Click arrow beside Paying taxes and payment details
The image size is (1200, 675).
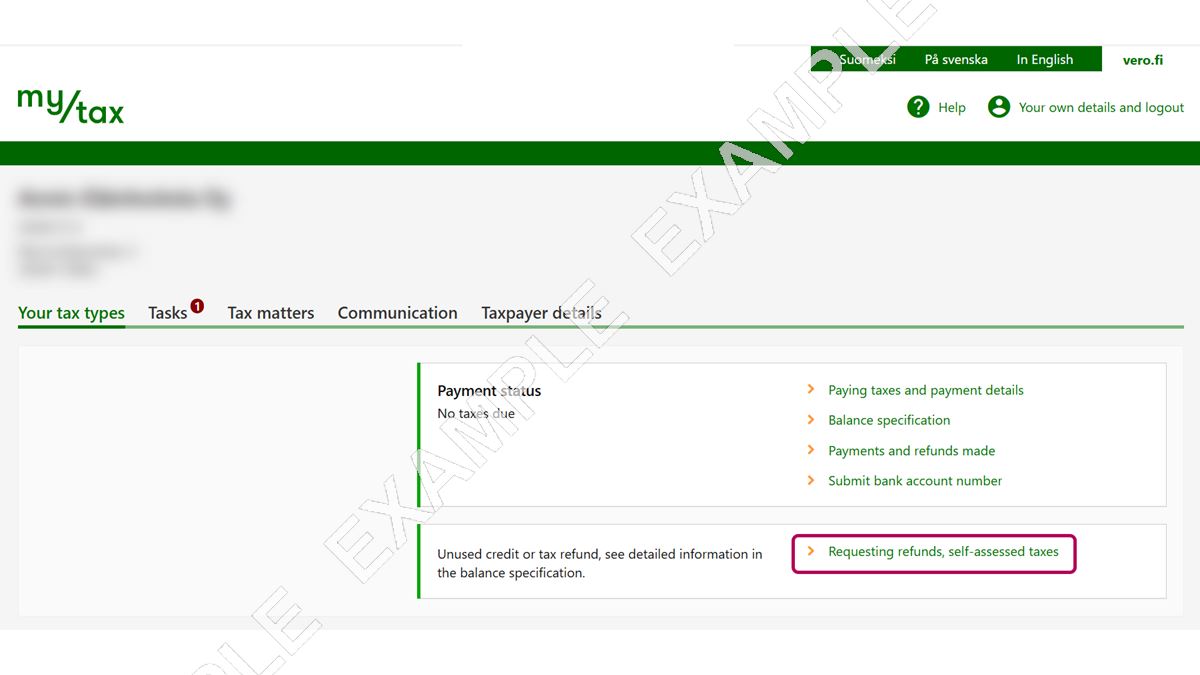click(x=811, y=390)
